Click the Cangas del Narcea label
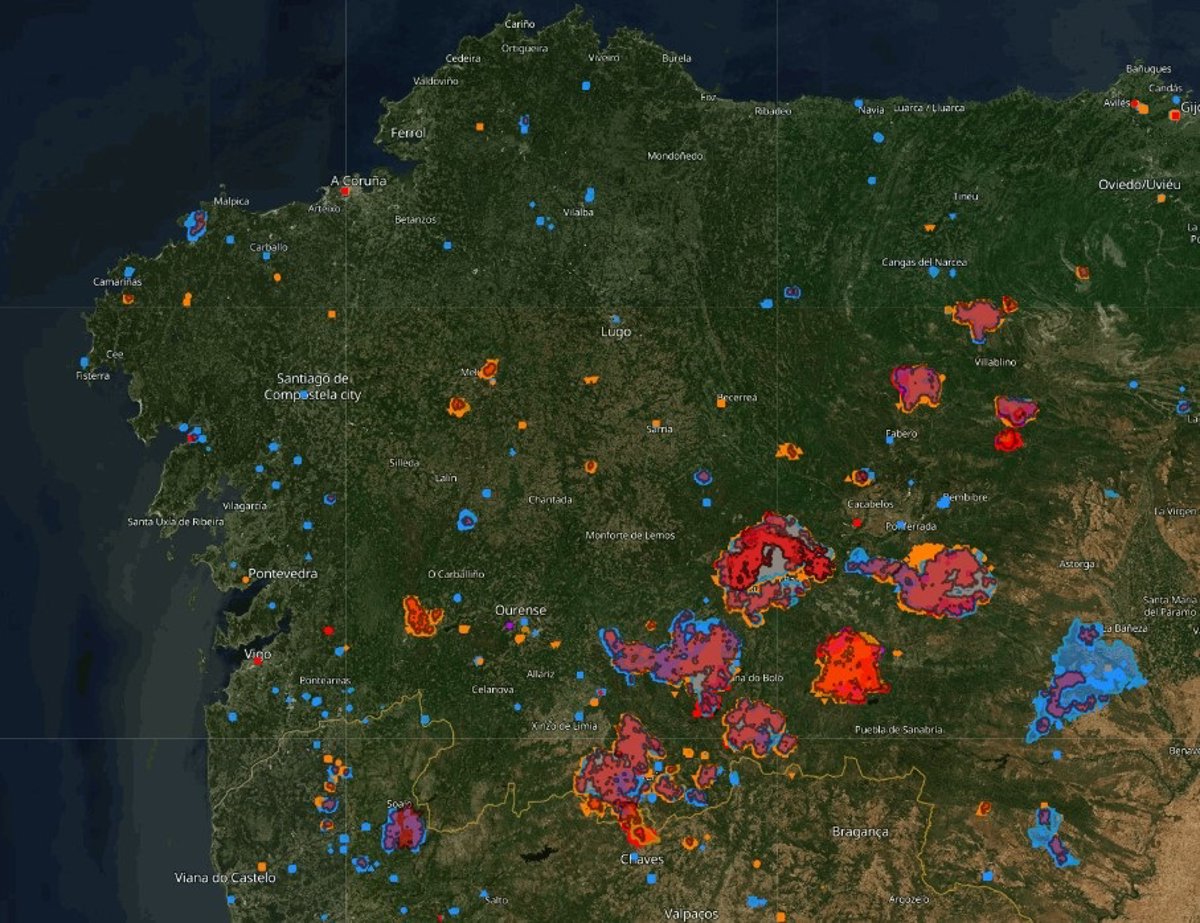The image size is (1200, 923). [924, 262]
